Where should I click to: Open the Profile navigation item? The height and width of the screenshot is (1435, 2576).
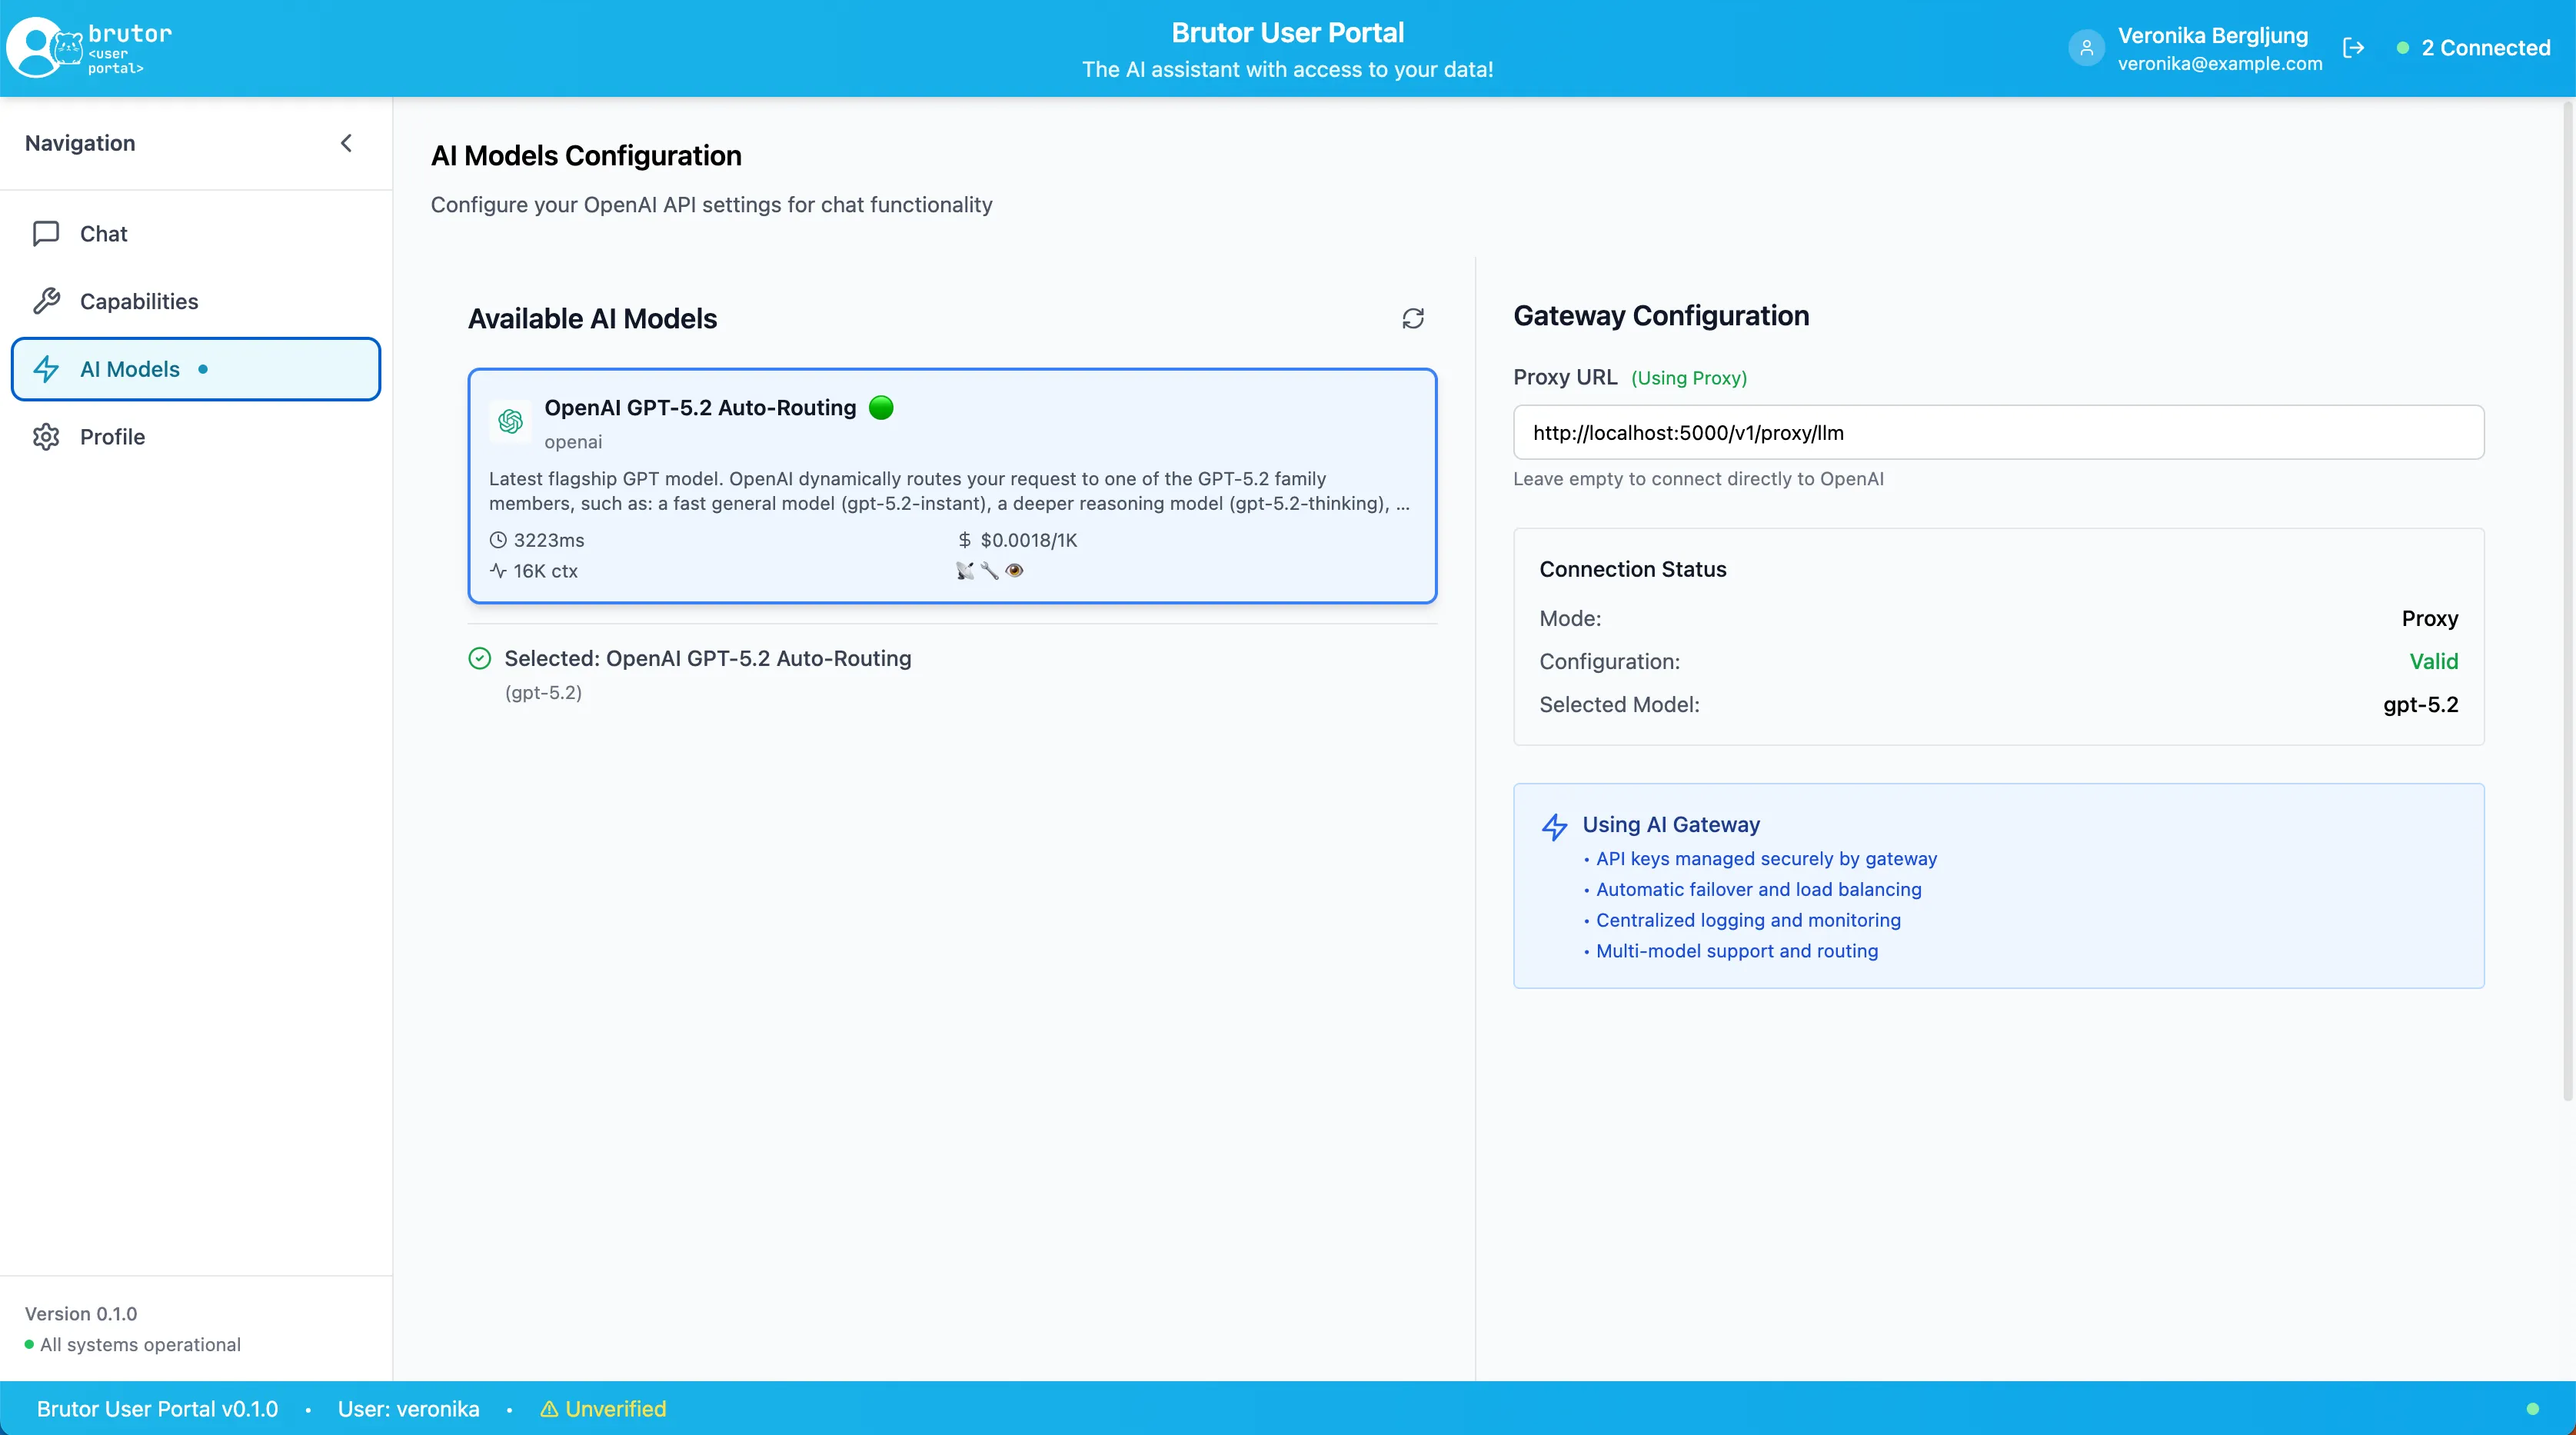(x=196, y=437)
